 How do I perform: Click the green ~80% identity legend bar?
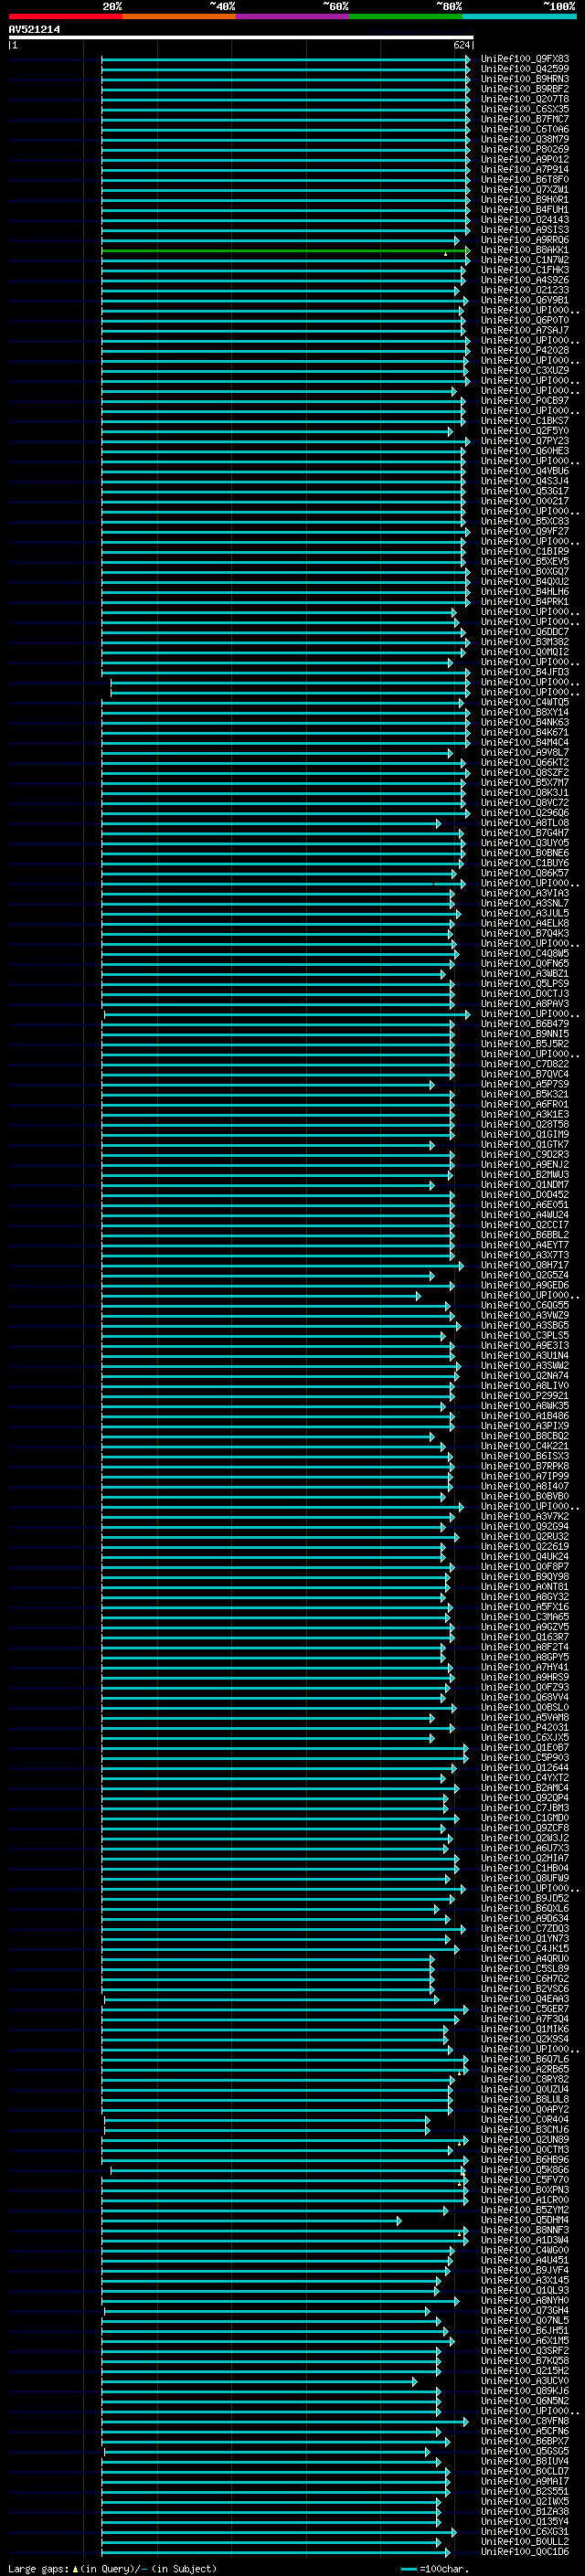[406, 17]
